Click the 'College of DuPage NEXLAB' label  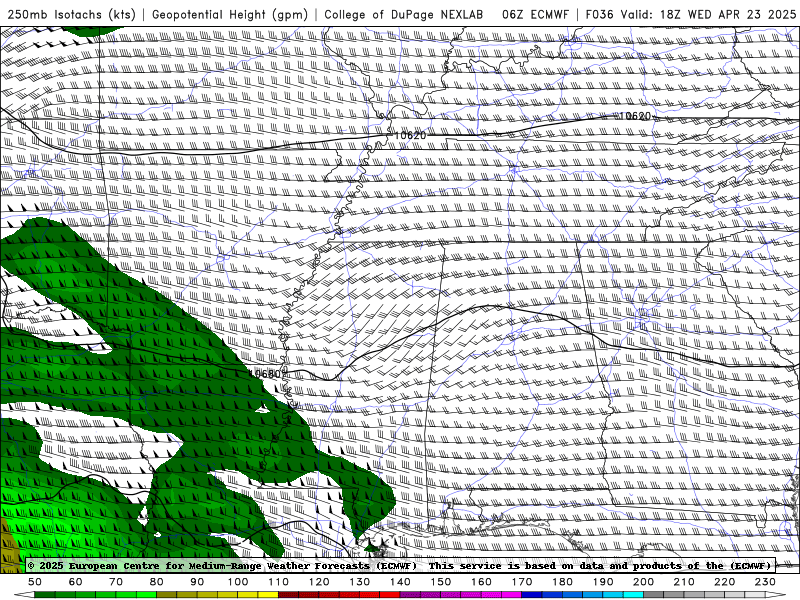coord(404,14)
